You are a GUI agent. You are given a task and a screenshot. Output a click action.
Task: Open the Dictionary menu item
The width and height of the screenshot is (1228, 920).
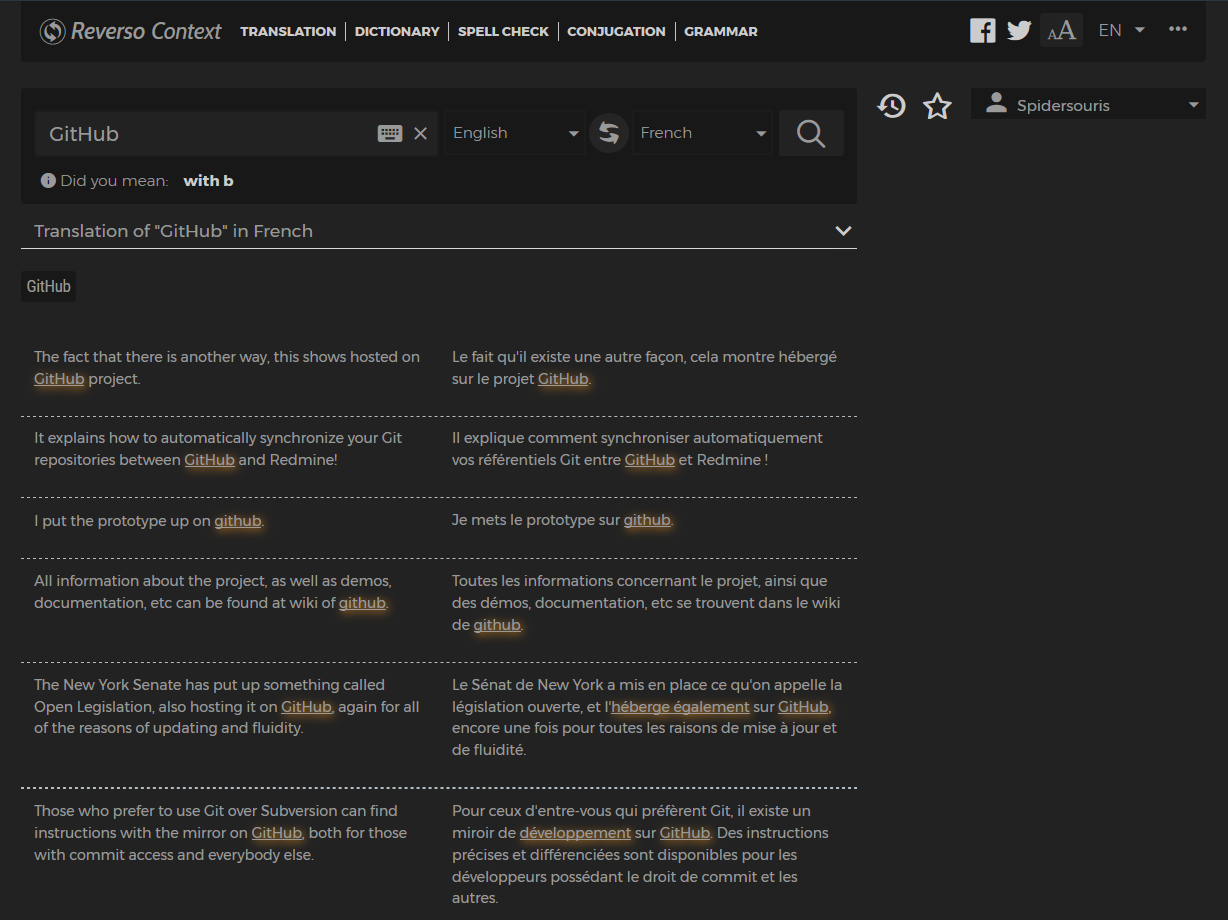click(x=397, y=31)
